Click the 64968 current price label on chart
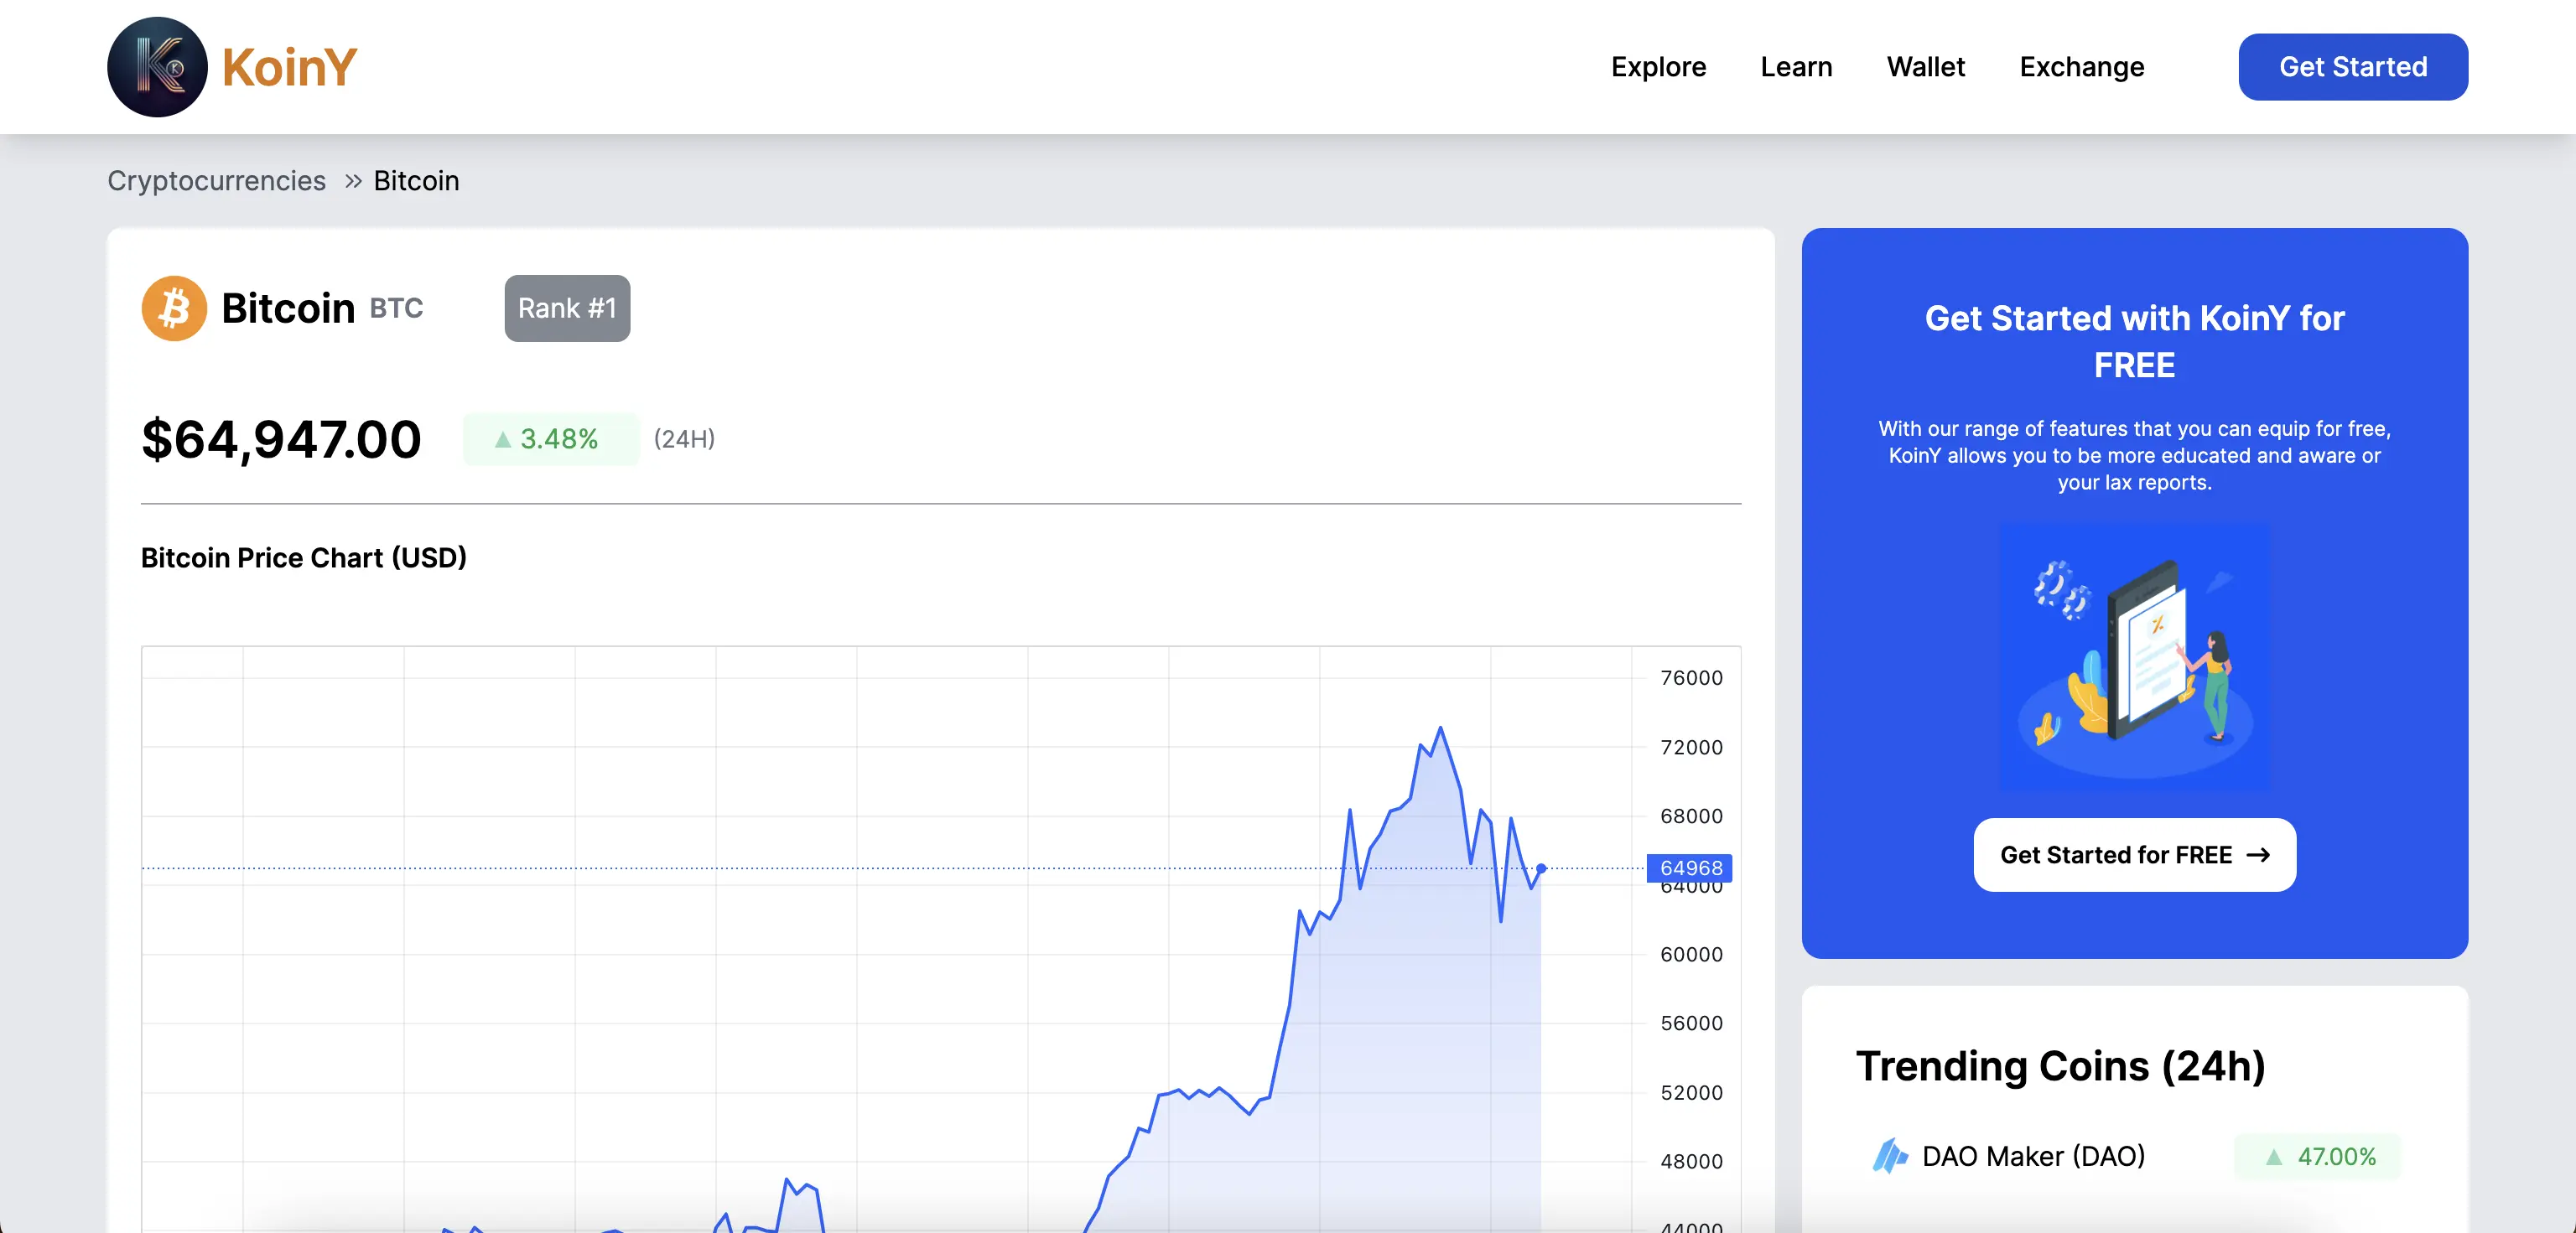 [1689, 867]
